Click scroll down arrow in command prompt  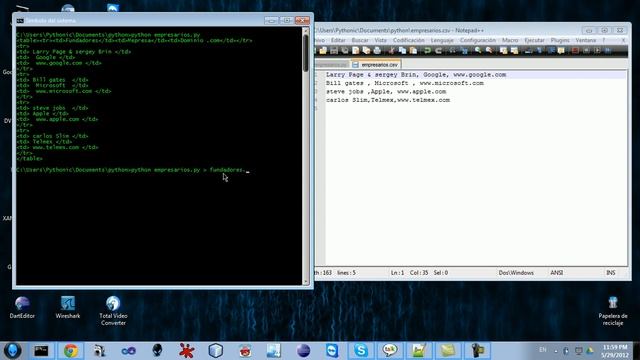point(306,282)
